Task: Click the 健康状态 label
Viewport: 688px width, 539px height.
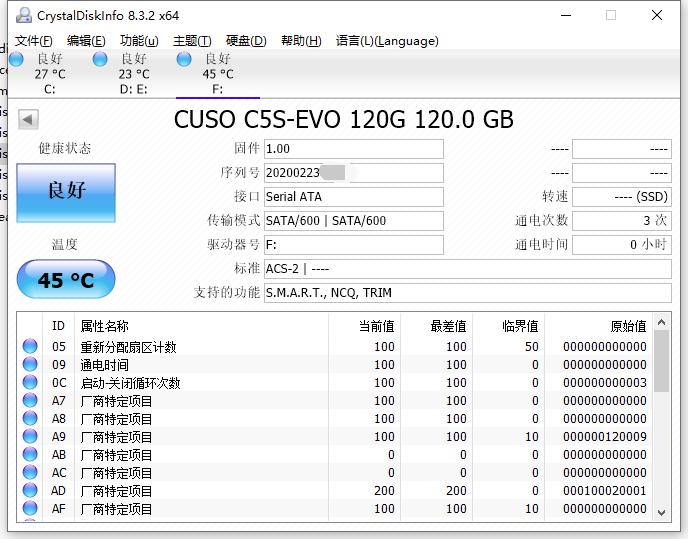Action: tap(65, 148)
